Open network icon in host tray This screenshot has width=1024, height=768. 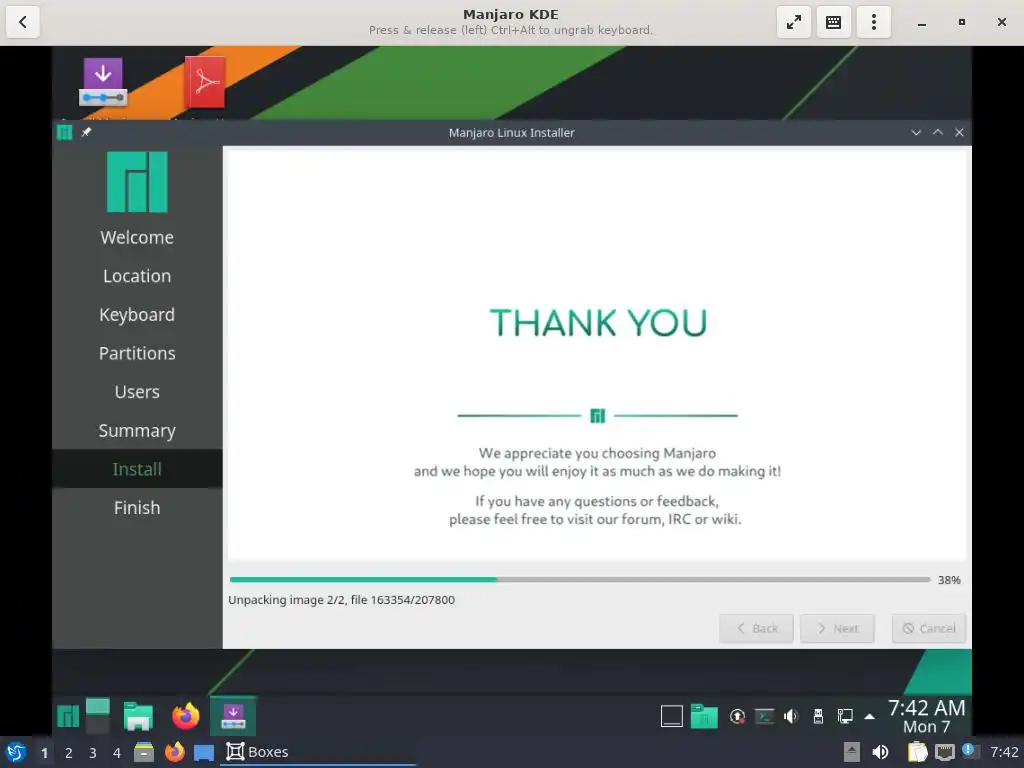(x=944, y=752)
